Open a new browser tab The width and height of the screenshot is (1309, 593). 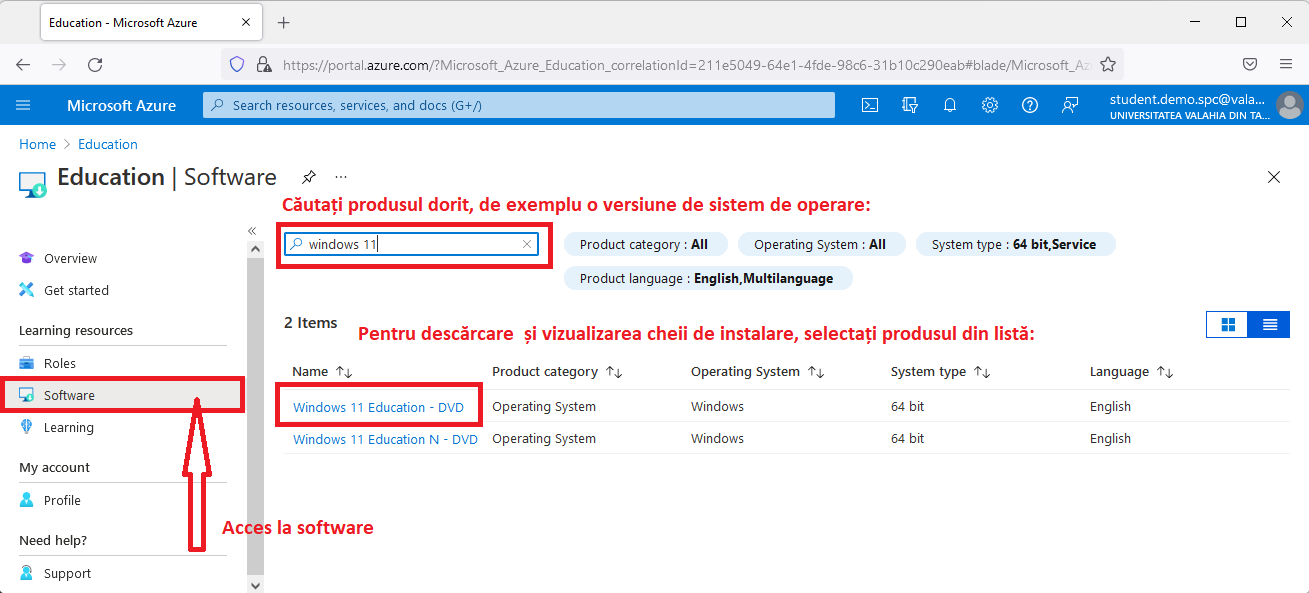click(x=283, y=22)
